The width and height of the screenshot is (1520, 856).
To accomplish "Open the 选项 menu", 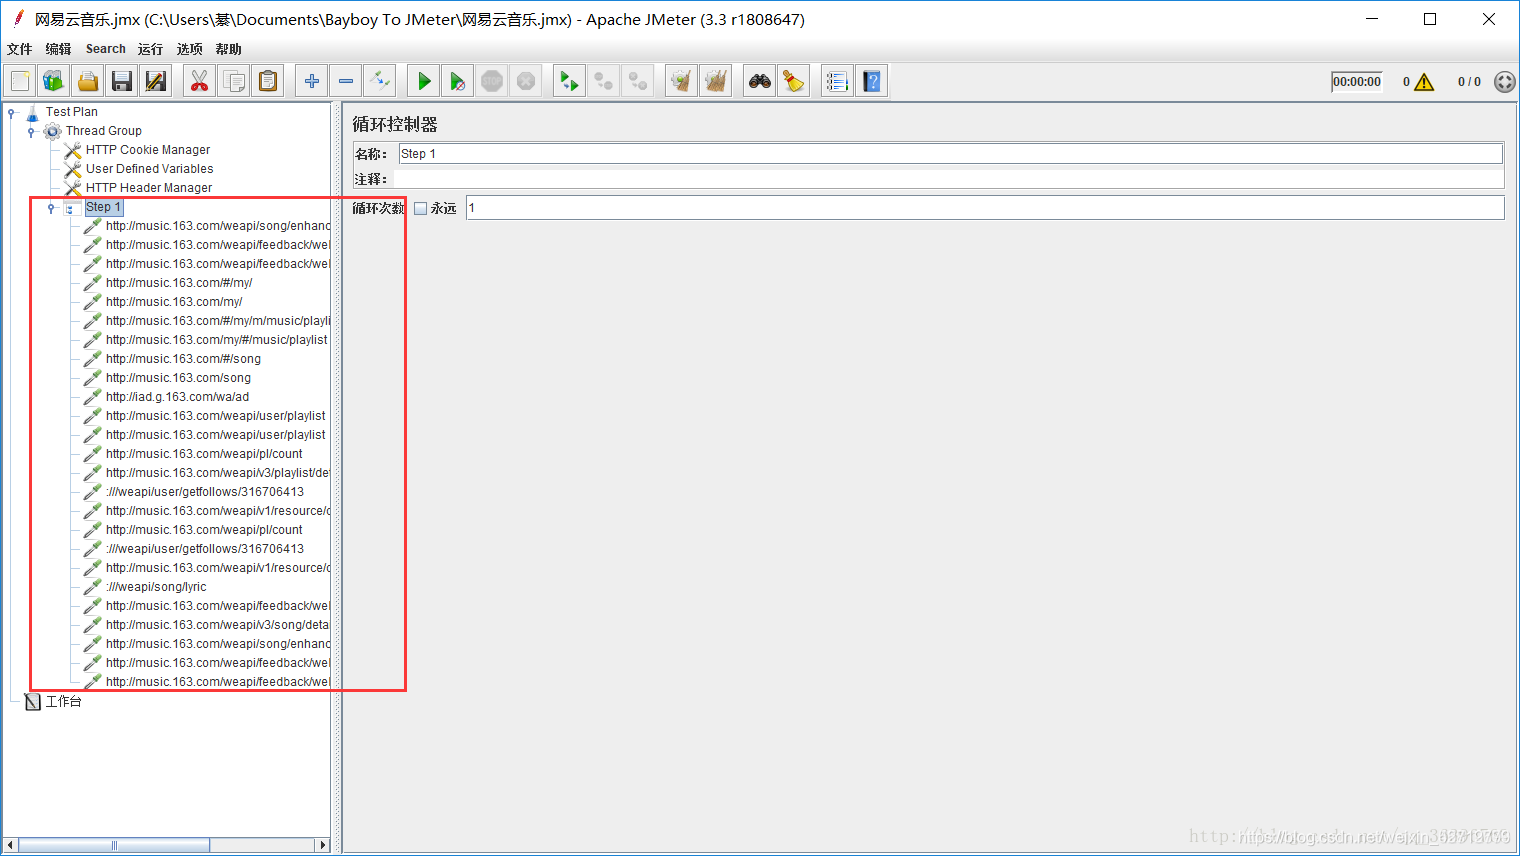I will (x=190, y=49).
